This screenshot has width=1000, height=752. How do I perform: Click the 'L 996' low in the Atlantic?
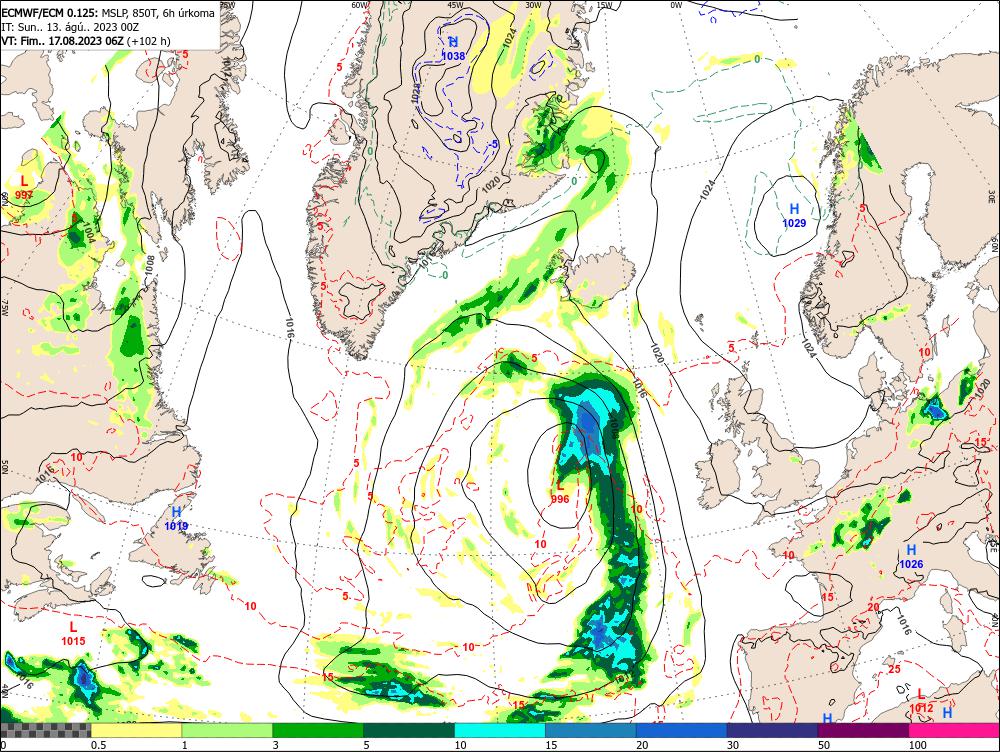click(560, 492)
